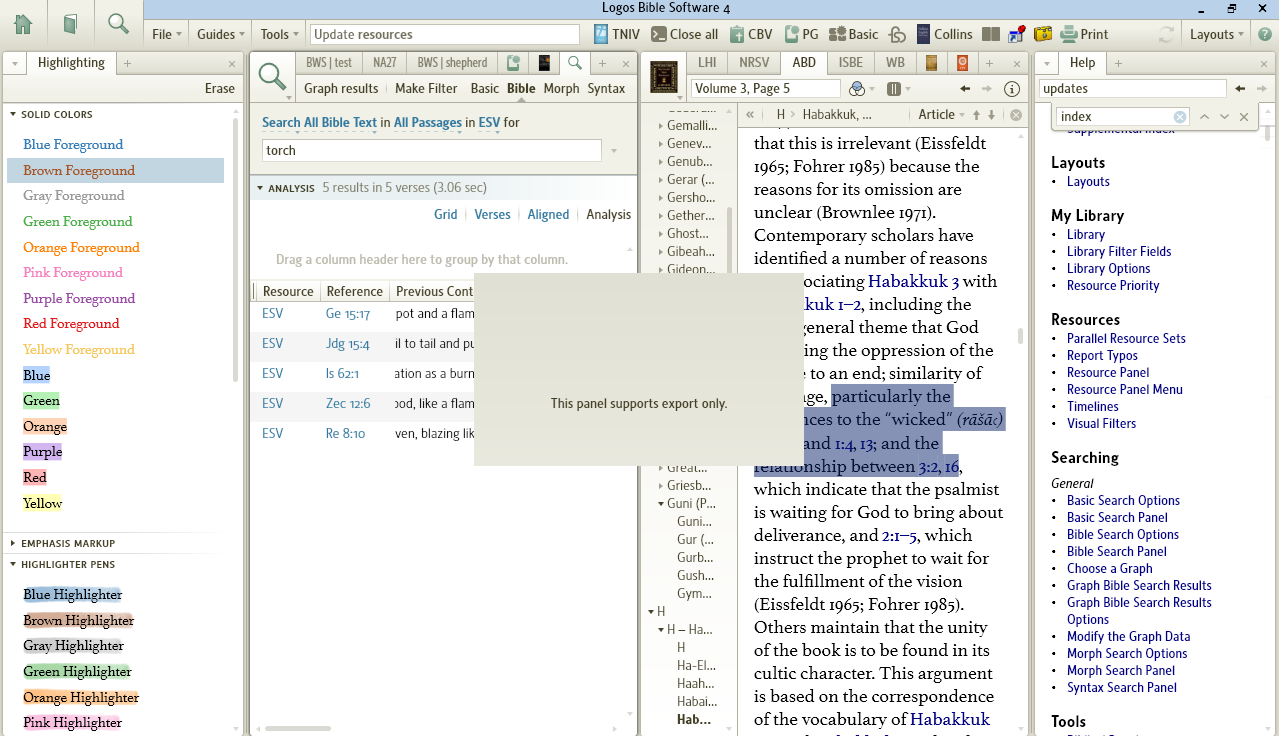Open the Highlighting panel menu arrow

point(14,63)
